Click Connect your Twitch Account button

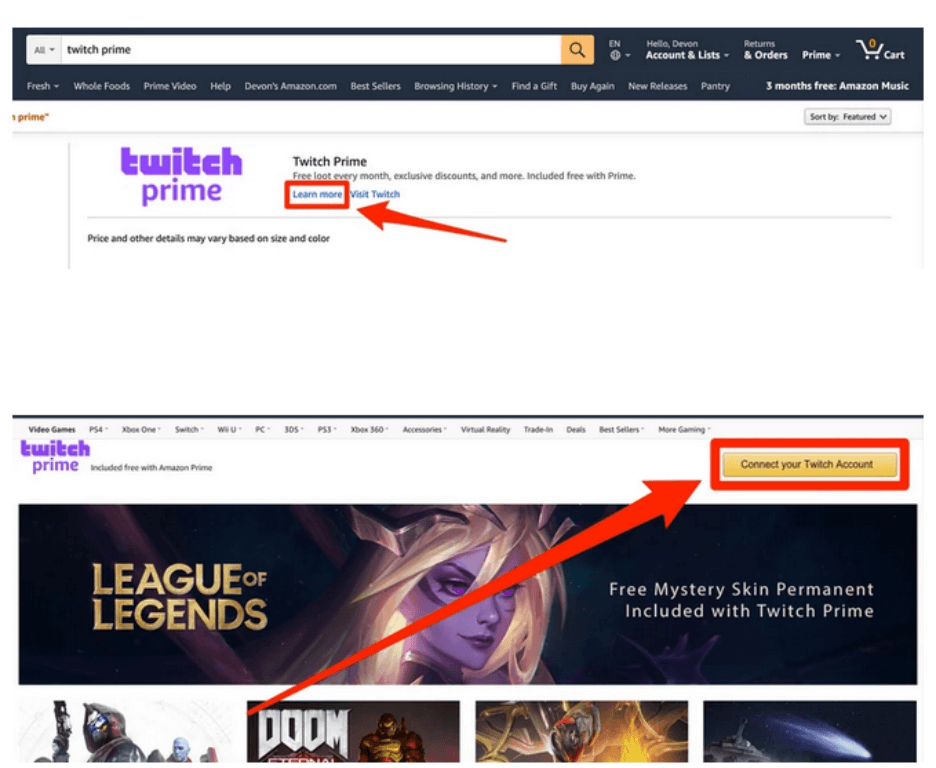tap(809, 465)
